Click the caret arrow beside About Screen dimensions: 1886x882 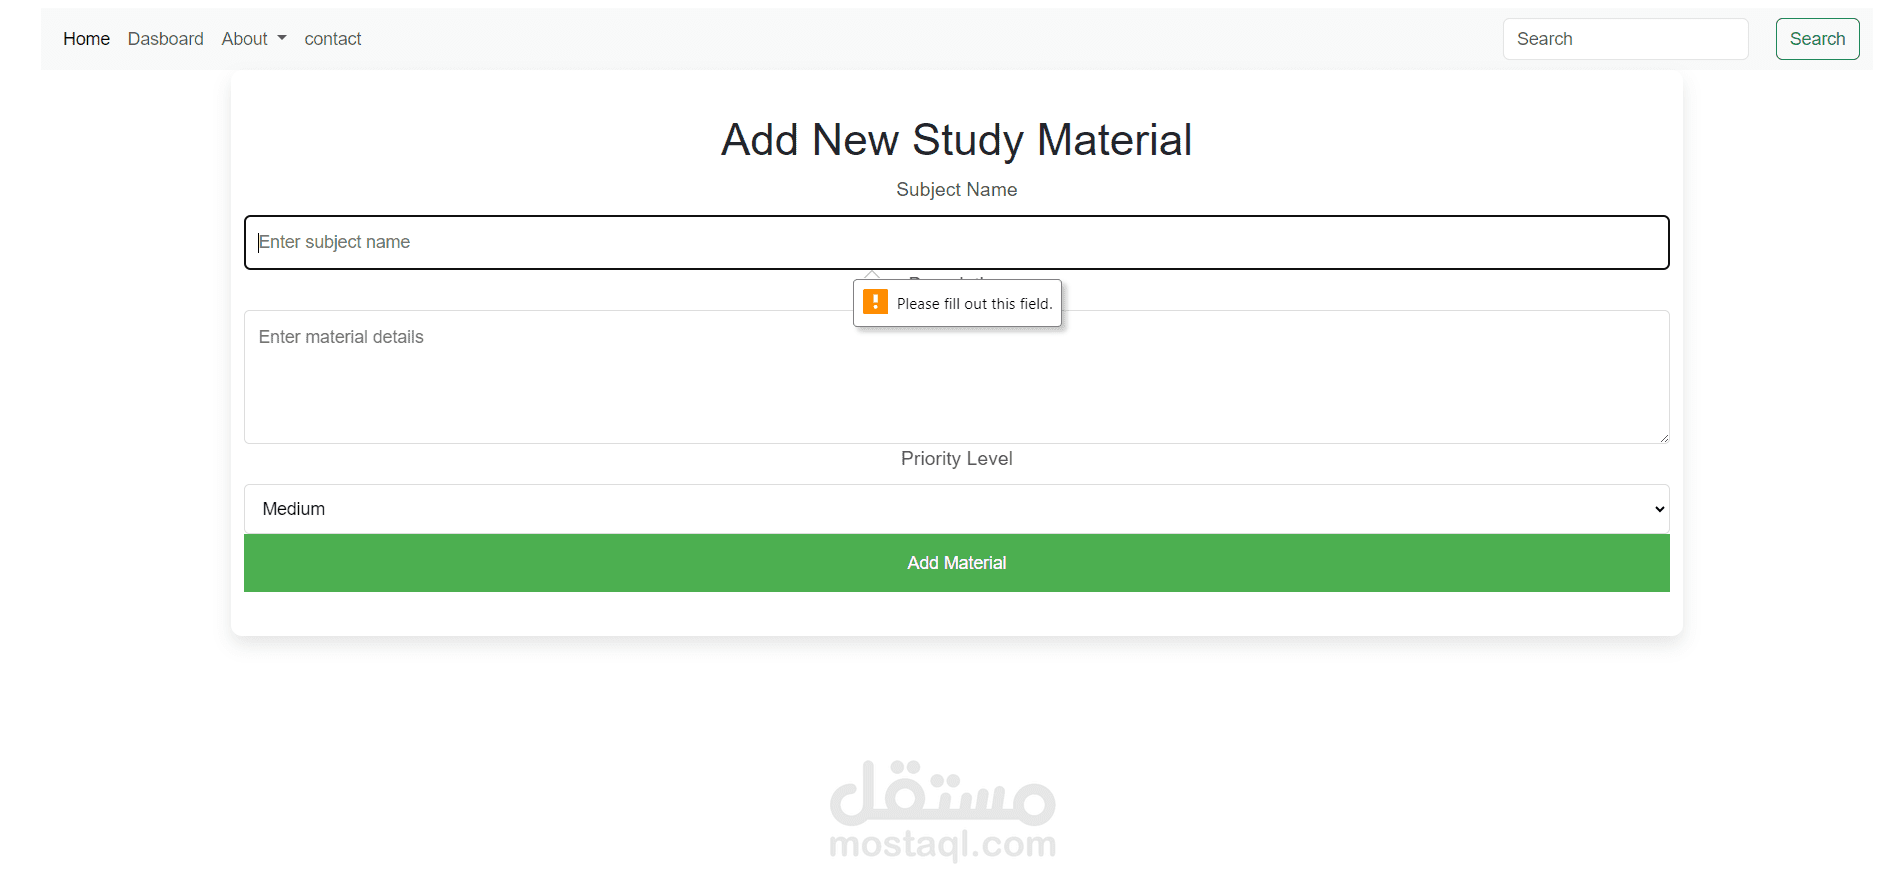pos(282,39)
